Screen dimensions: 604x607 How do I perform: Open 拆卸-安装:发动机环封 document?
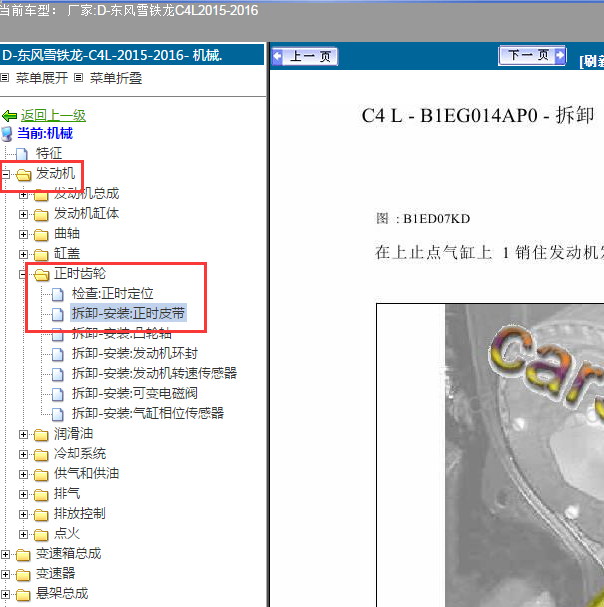click(x=135, y=353)
